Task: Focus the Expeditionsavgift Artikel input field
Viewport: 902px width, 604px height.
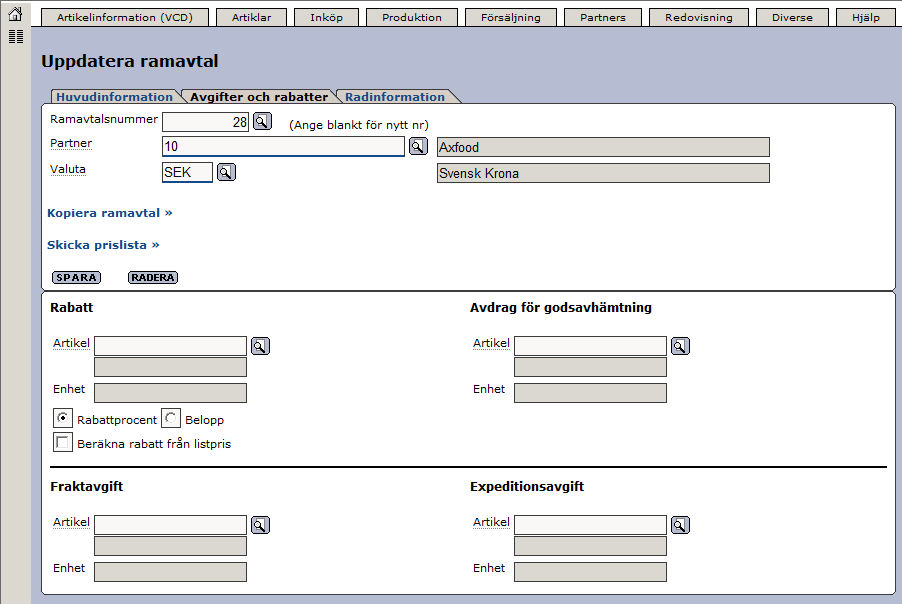Action: point(590,525)
